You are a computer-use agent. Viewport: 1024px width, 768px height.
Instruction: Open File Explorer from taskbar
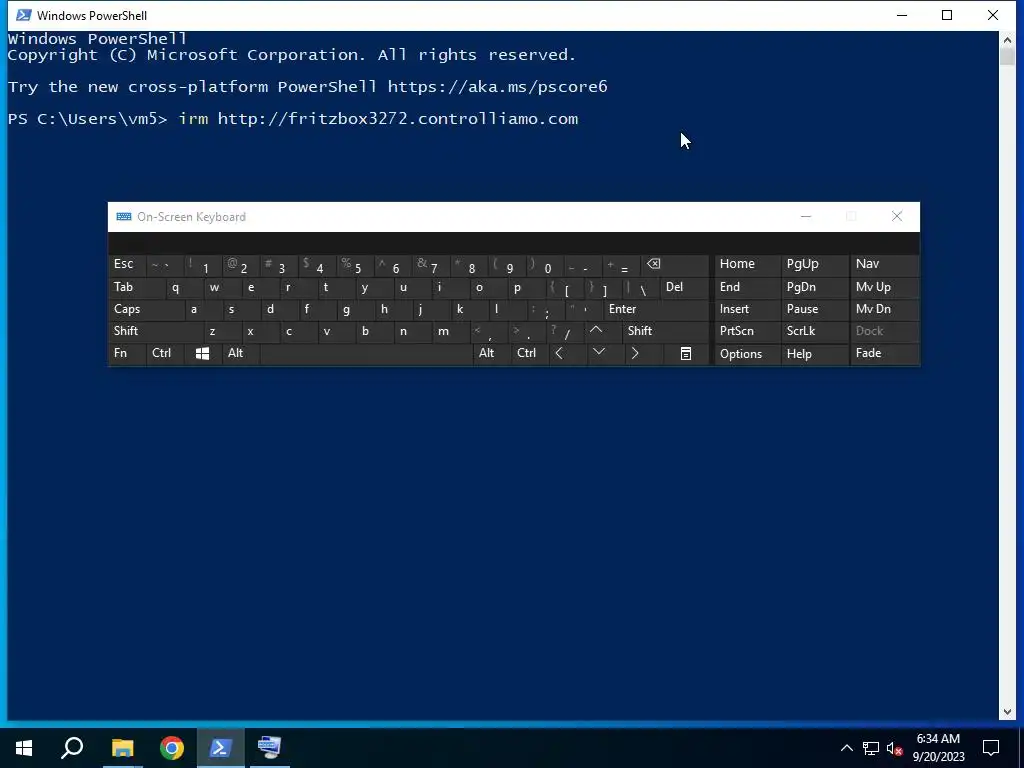pyautogui.click(x=122, y=748)
